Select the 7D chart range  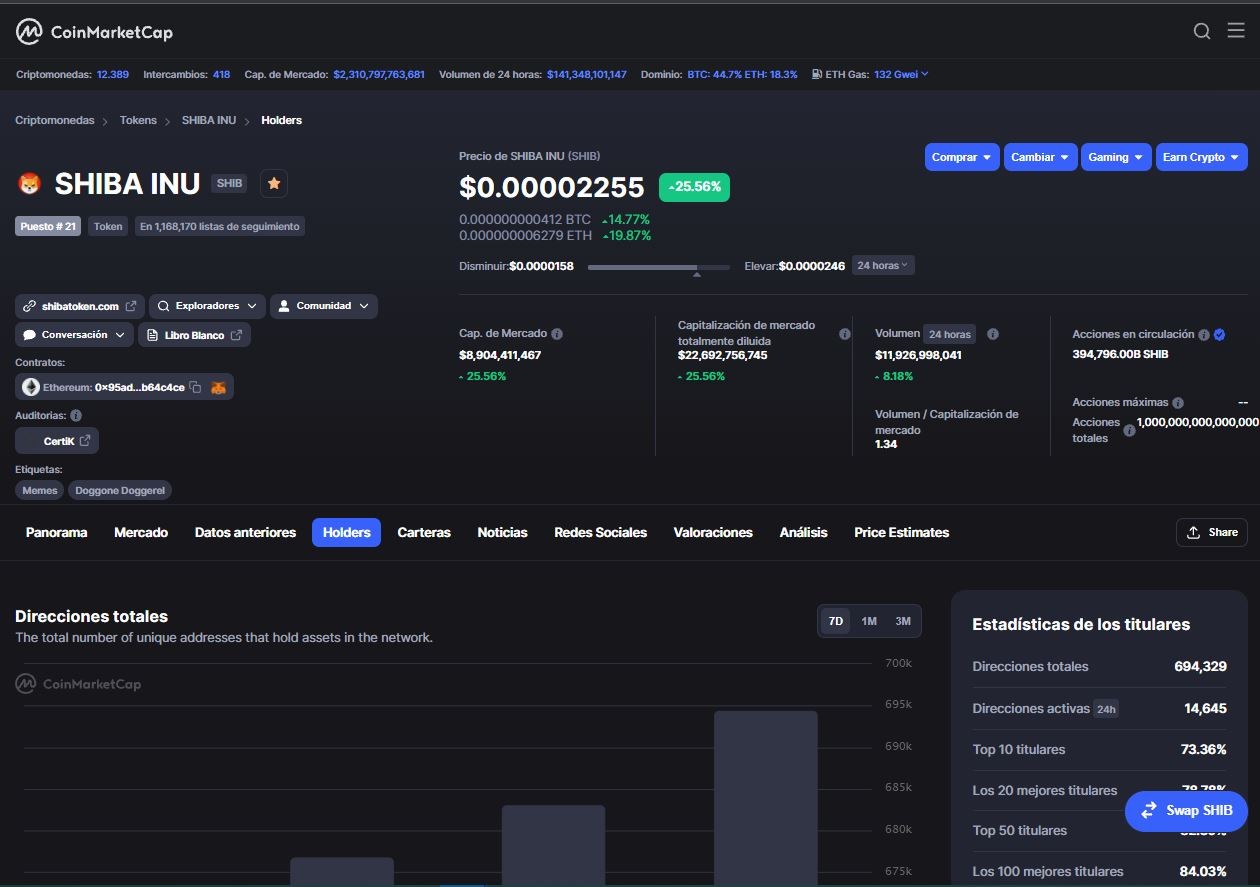point(835,621)
